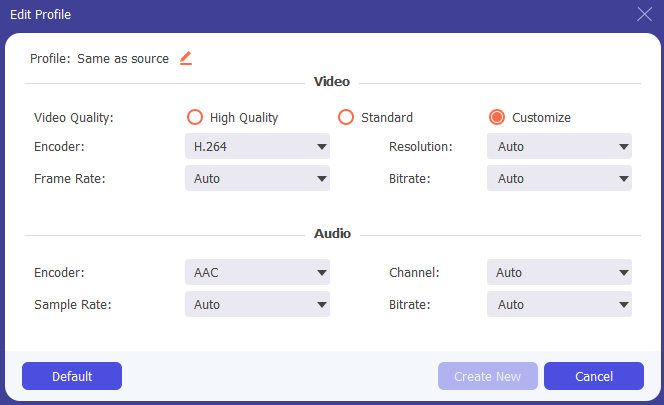Click the Video section heading
664x405 pixels.
332,82
